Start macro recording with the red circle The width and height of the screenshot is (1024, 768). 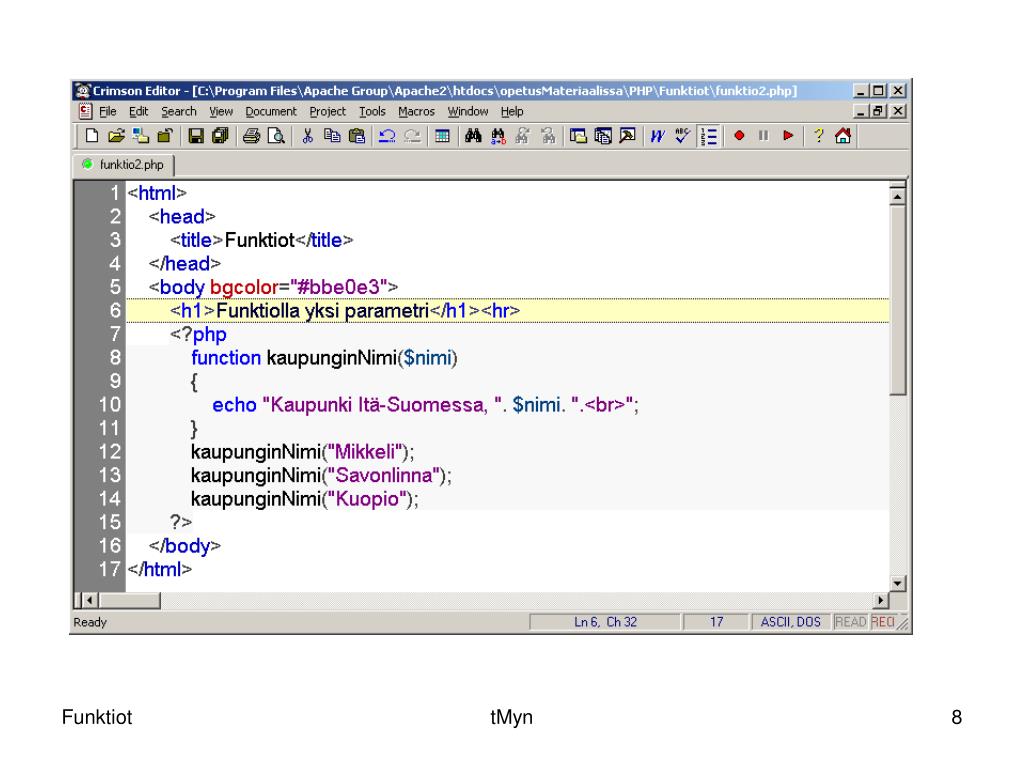coord(739,136)
